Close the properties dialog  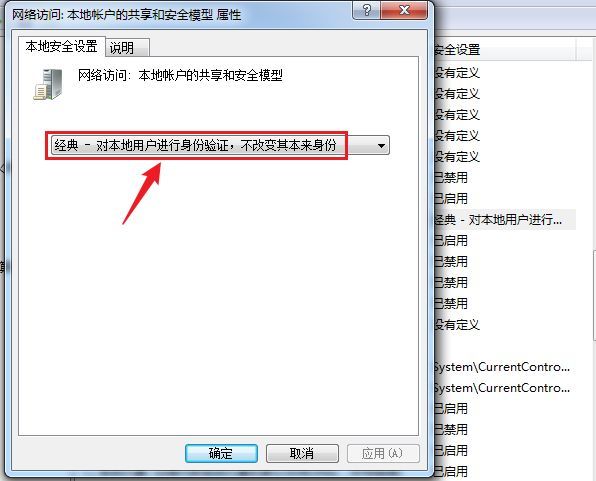click(x=404, y=10)
